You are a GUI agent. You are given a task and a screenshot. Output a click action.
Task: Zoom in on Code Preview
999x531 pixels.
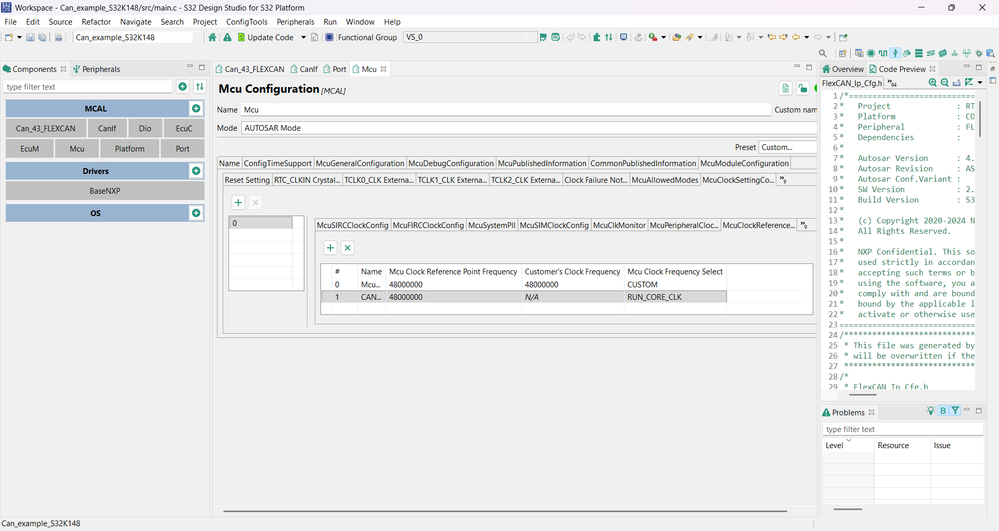pyautogui.click(x=933, y=83)
